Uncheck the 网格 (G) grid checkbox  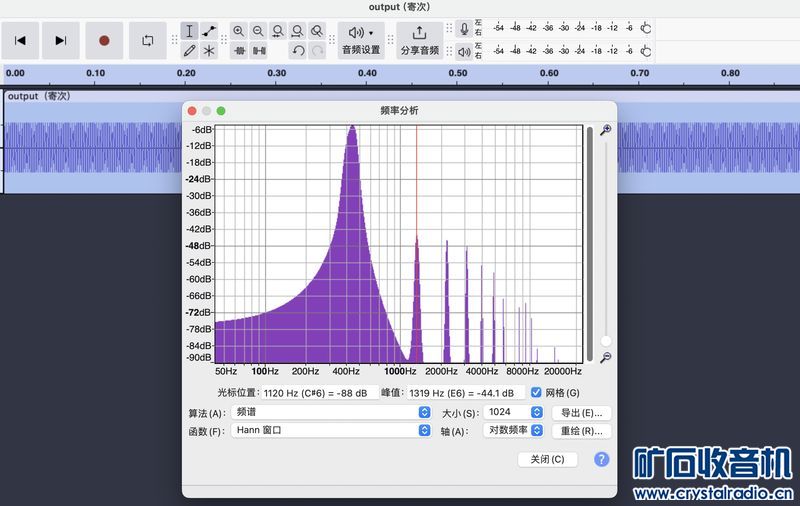tap(537, 393)
